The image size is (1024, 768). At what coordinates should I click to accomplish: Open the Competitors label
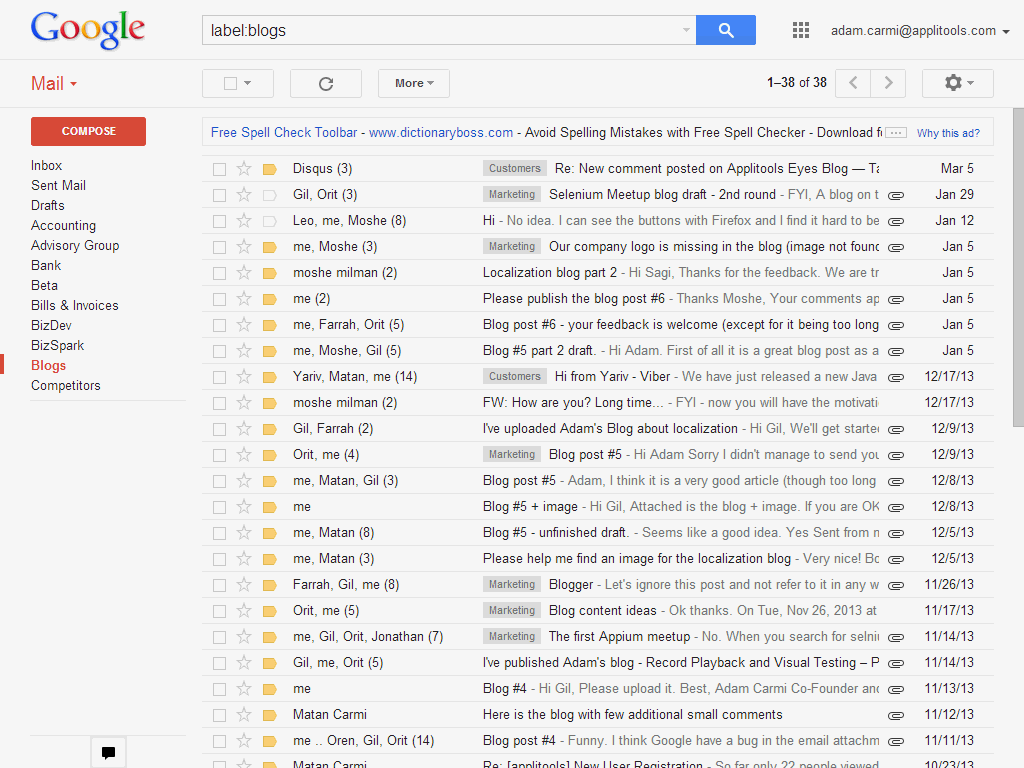click(x=65, y=385)
